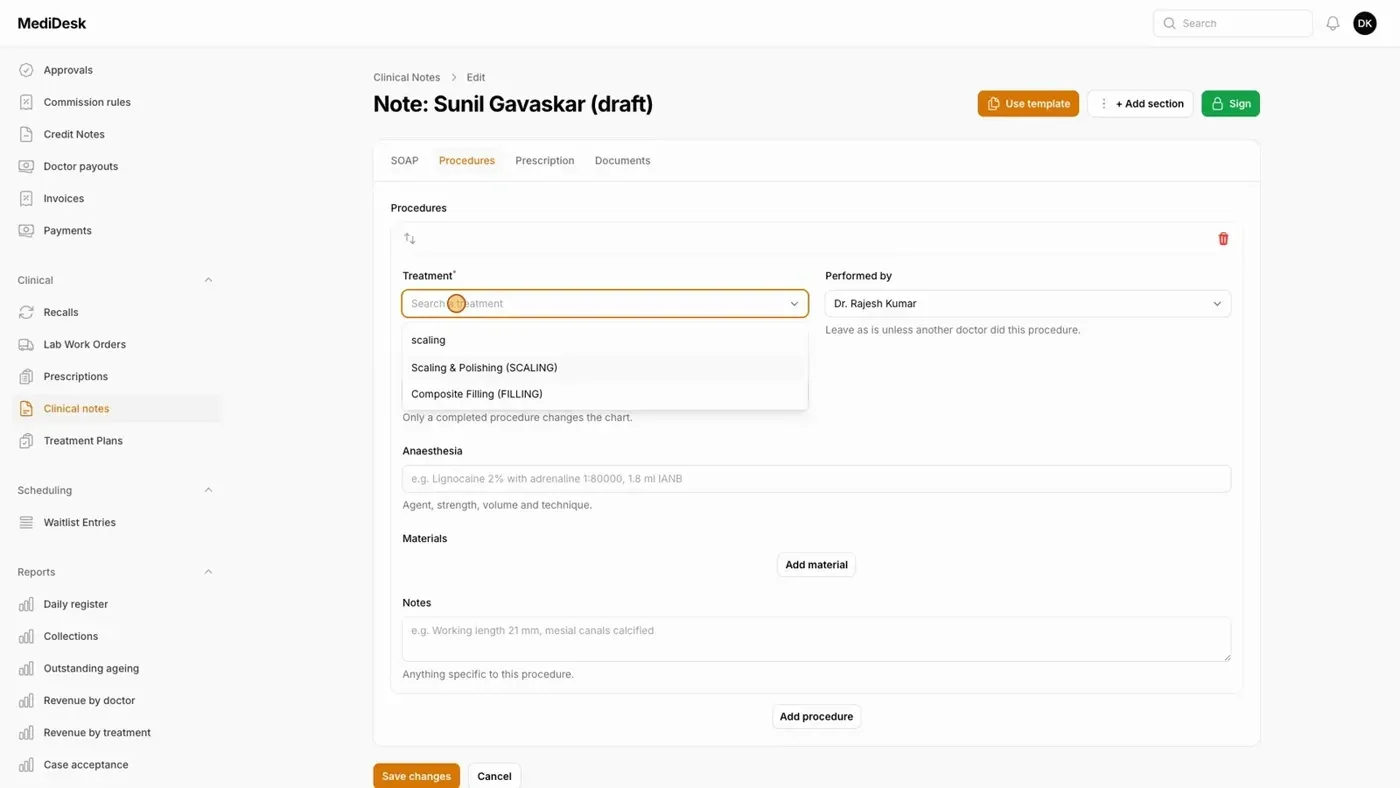The width and height of the screenshot is (1400, 788).
Task: Focus the top Search field
Action: tap(1233, 23)
